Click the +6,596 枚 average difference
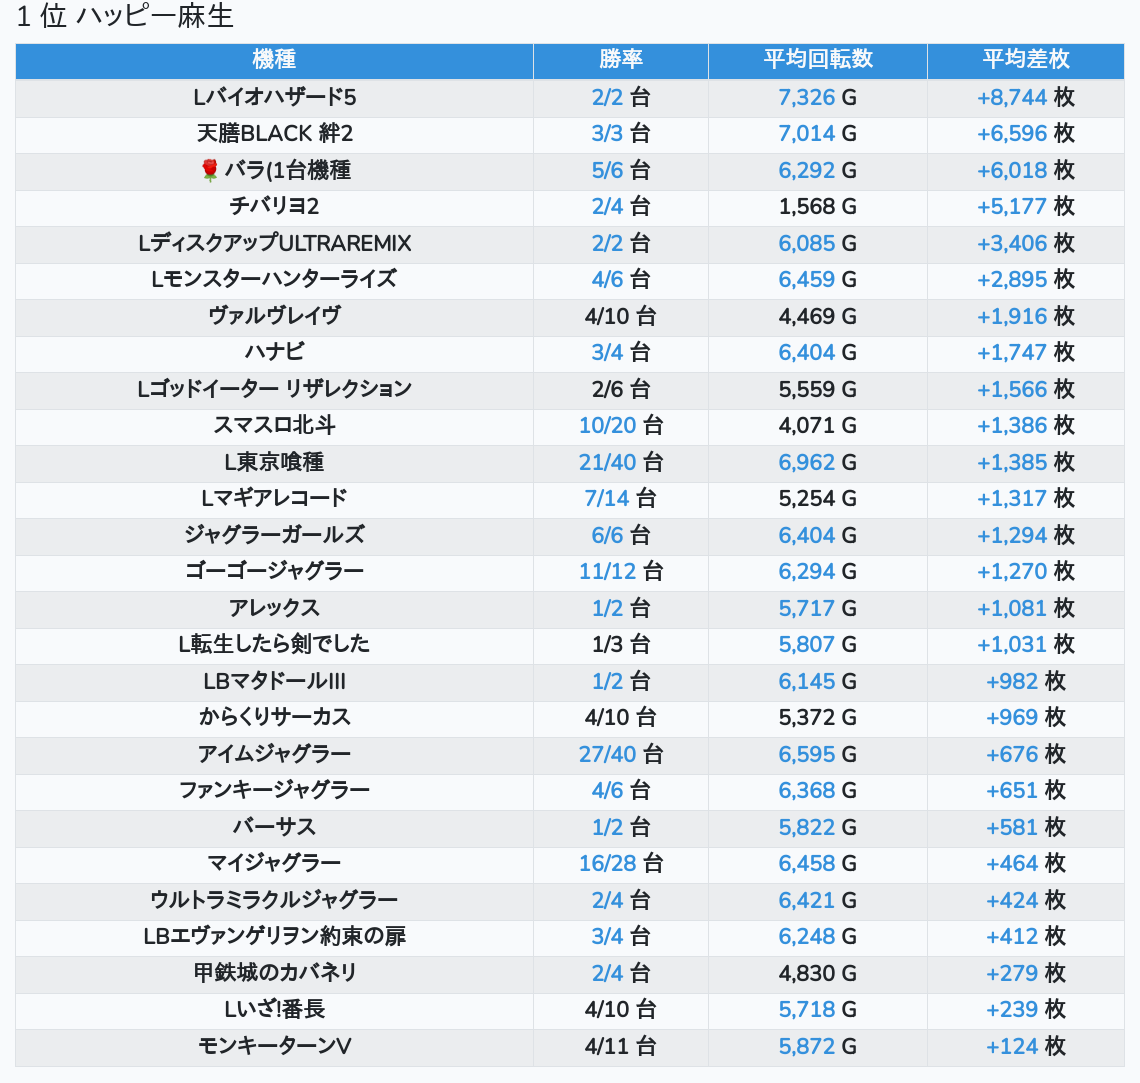Image resolution: width=1140 pixels, height=1083 pixels. tap(1026, 134)
